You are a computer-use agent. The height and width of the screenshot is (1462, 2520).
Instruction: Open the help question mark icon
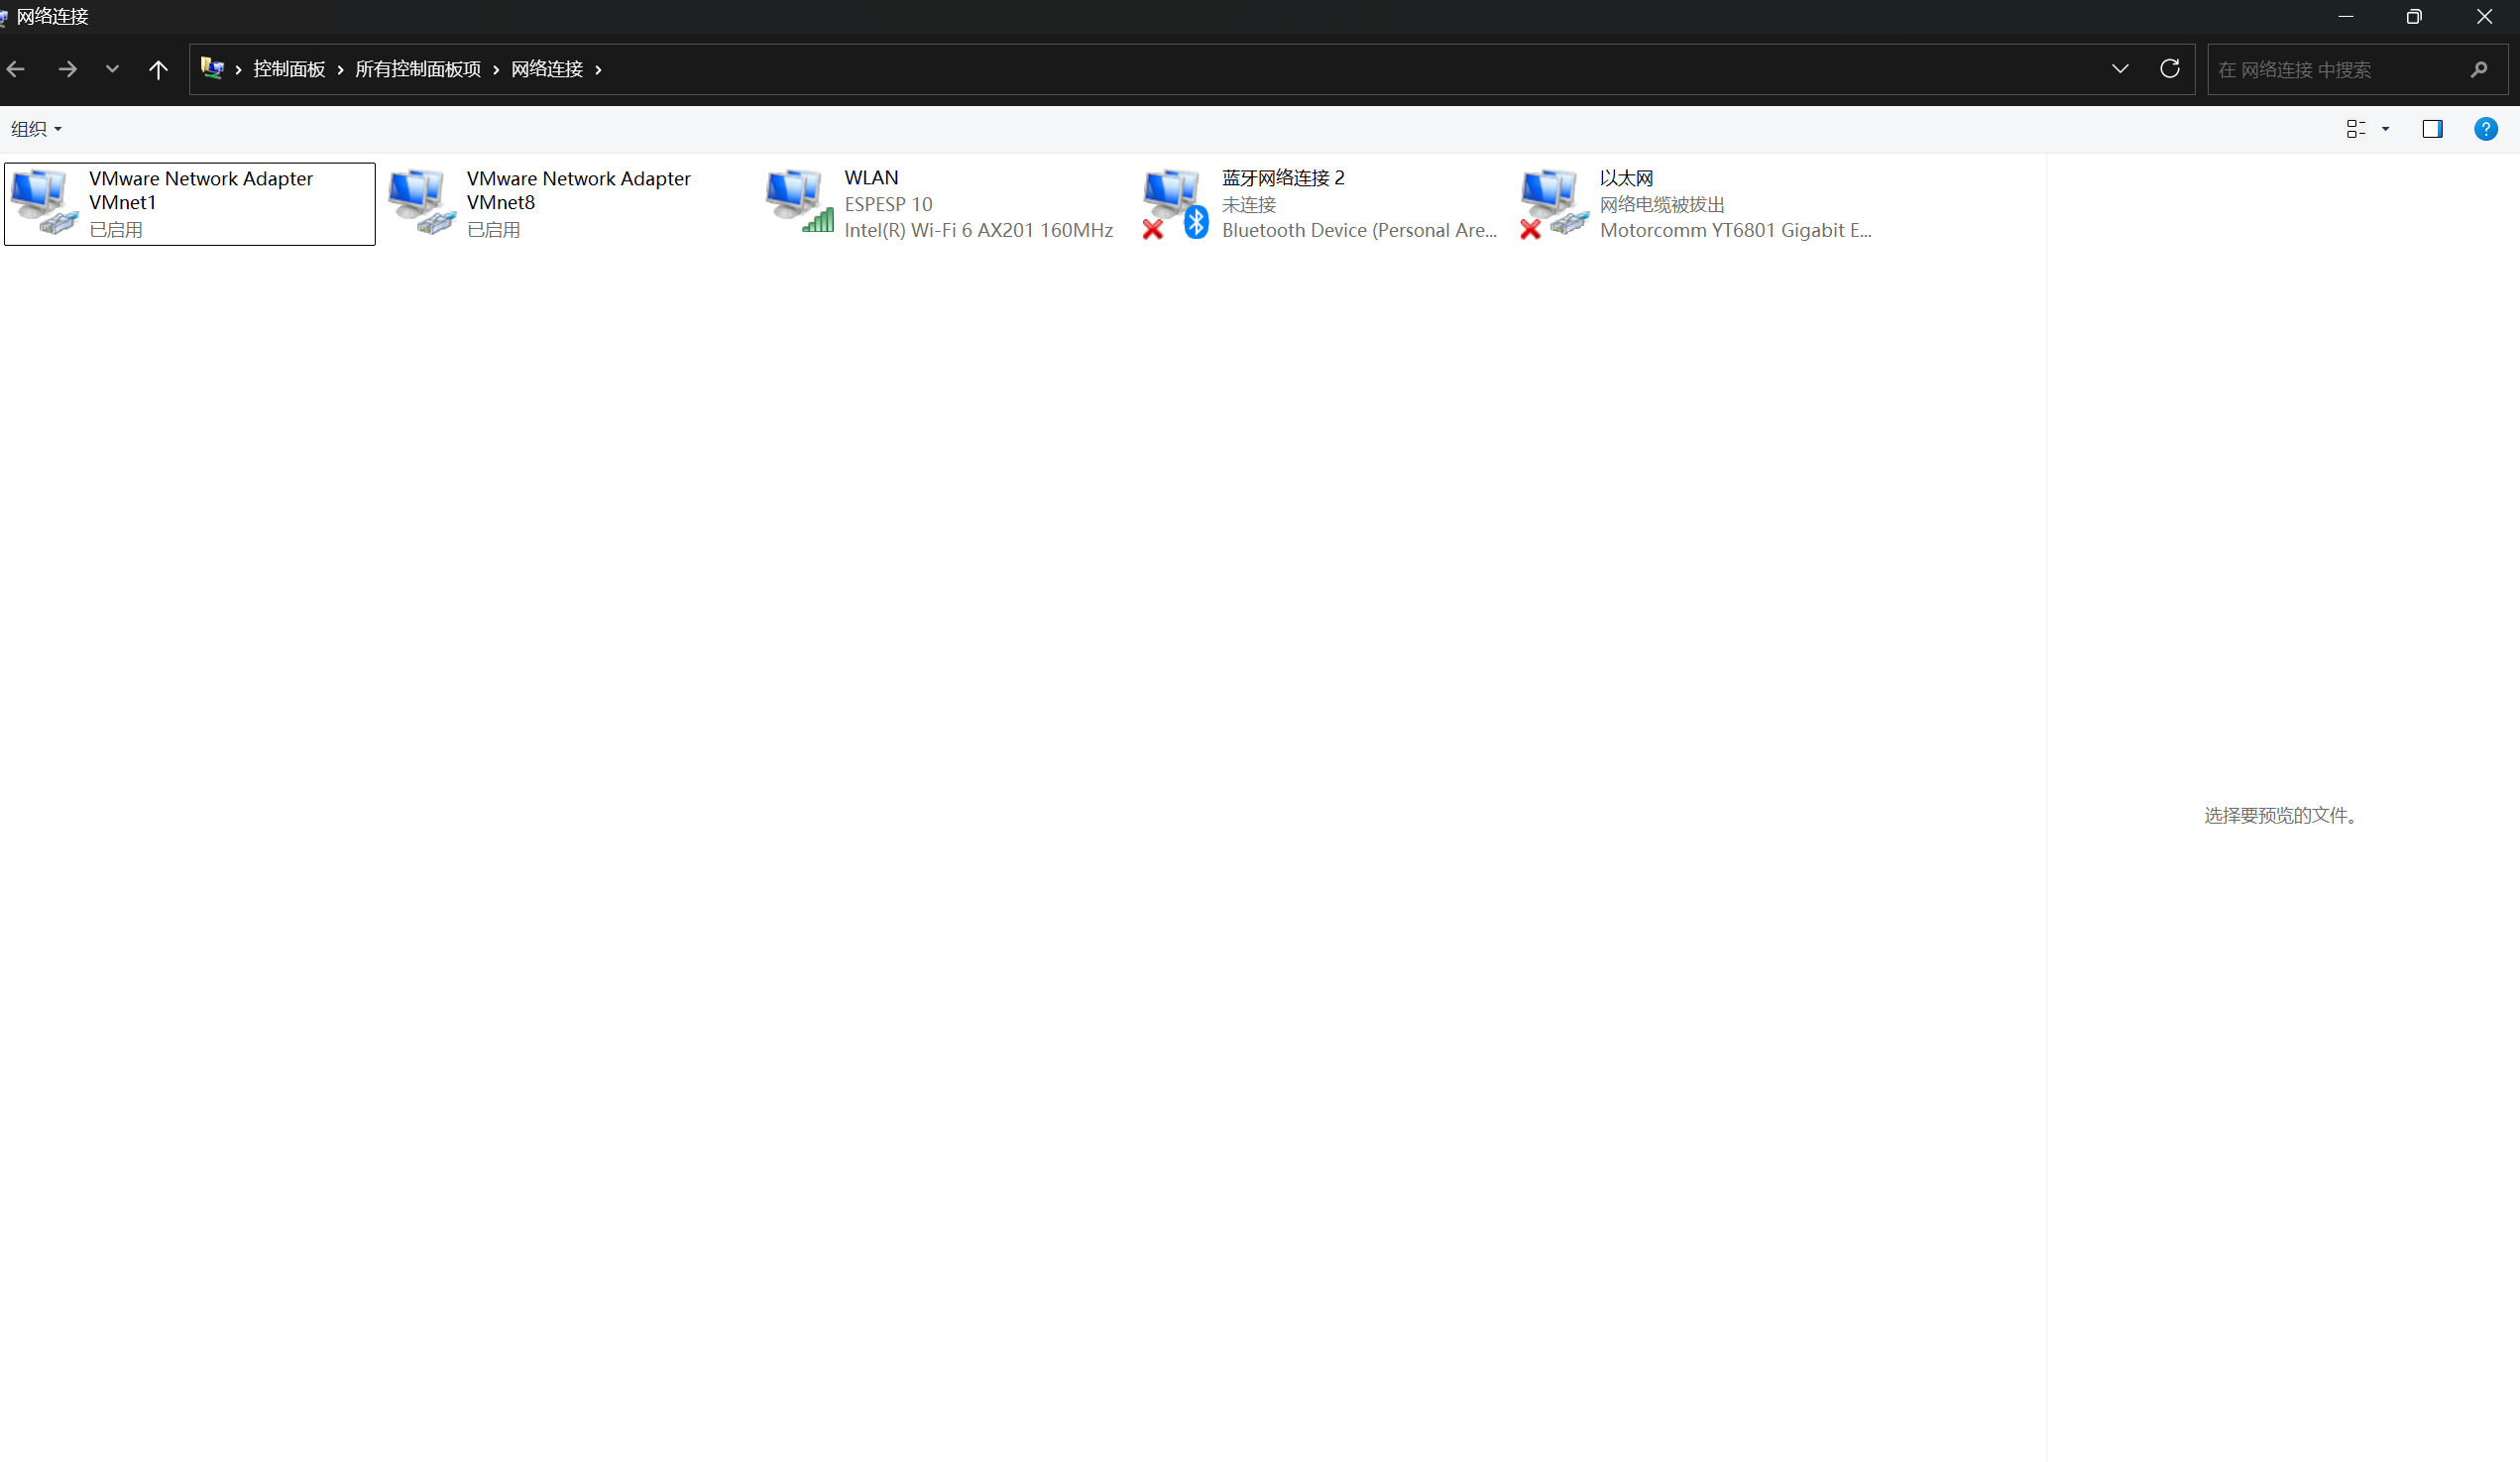pos(2485,129)
